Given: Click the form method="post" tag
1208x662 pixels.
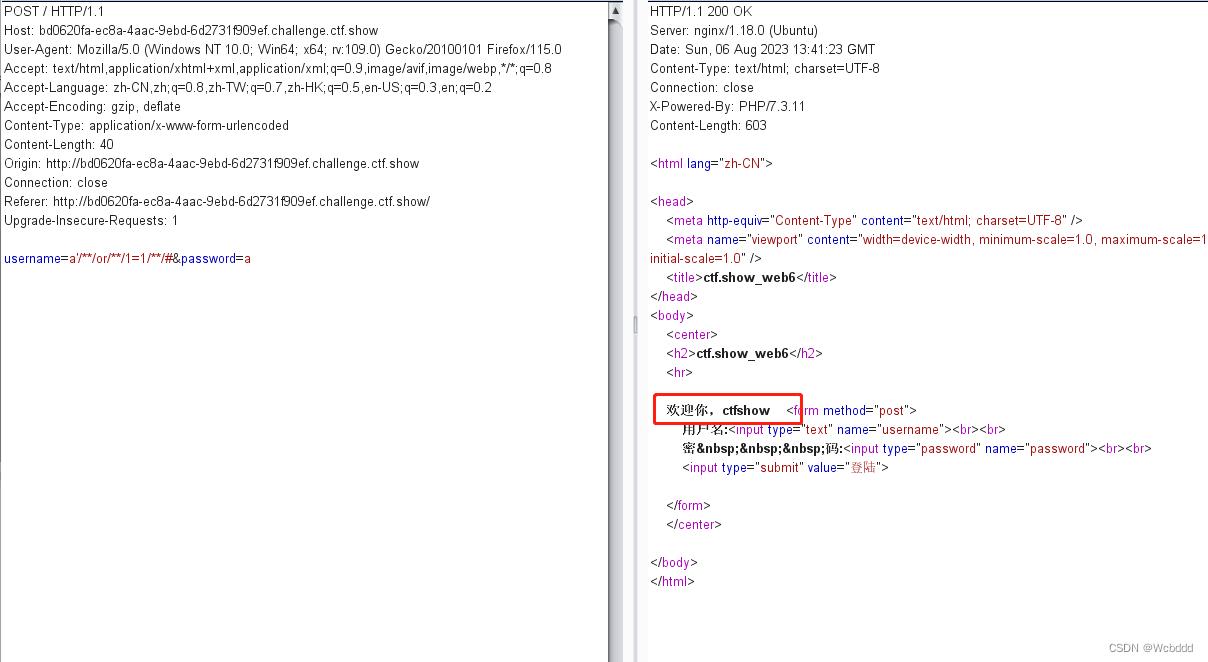Looking at the screenshot, I should coord(851,410).
